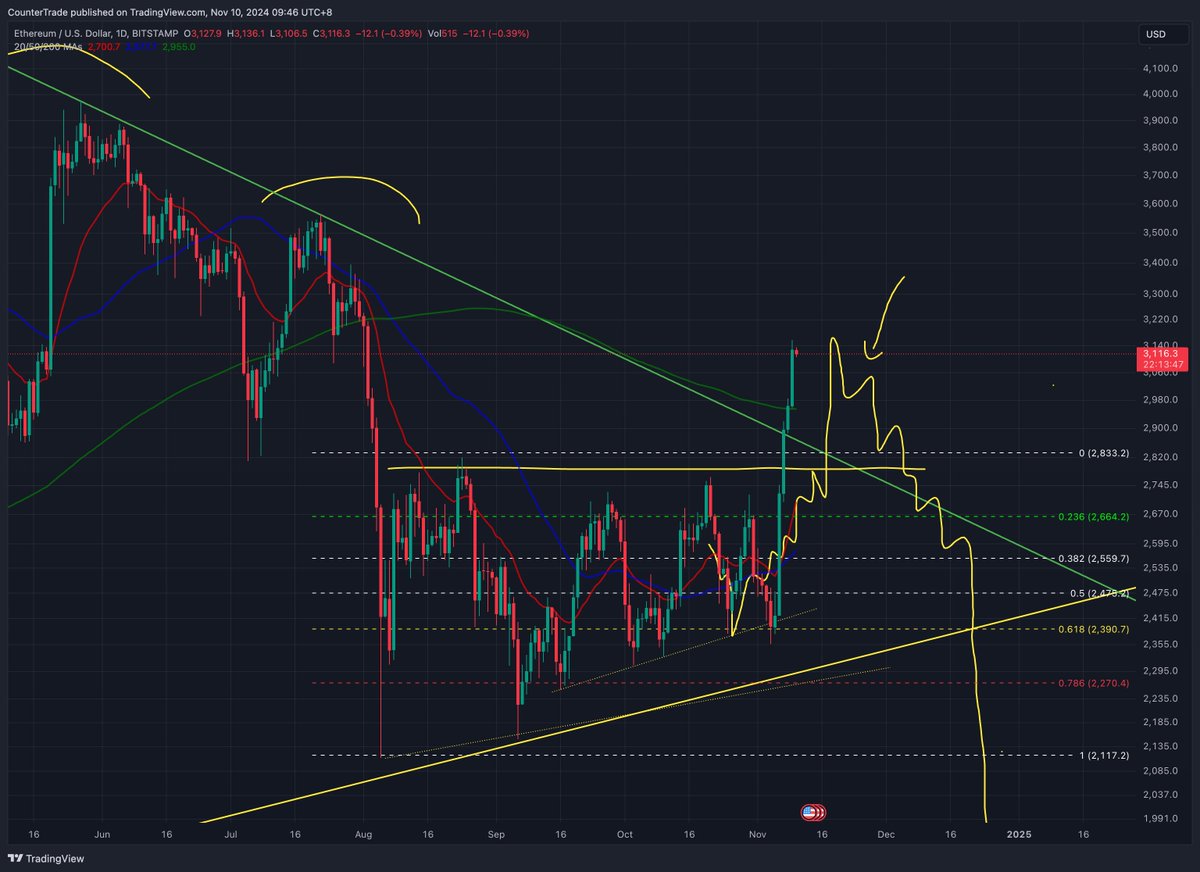Click the Oct date on the time axis
Screen dimensions: 1200x872
[625, 833]
